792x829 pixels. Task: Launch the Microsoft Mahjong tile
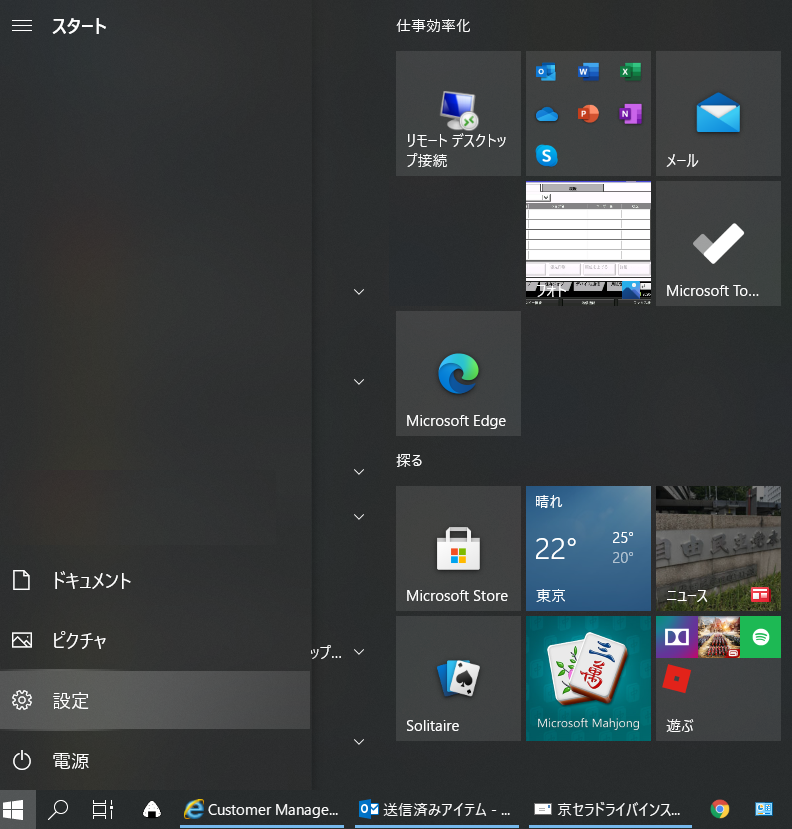pos(588,678)
